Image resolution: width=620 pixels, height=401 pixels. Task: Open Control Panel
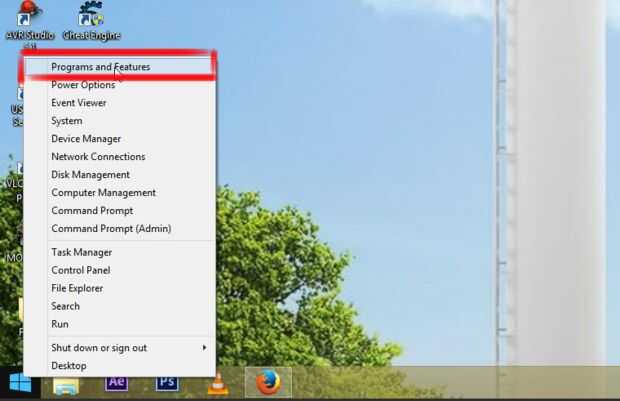pos(120,270)
